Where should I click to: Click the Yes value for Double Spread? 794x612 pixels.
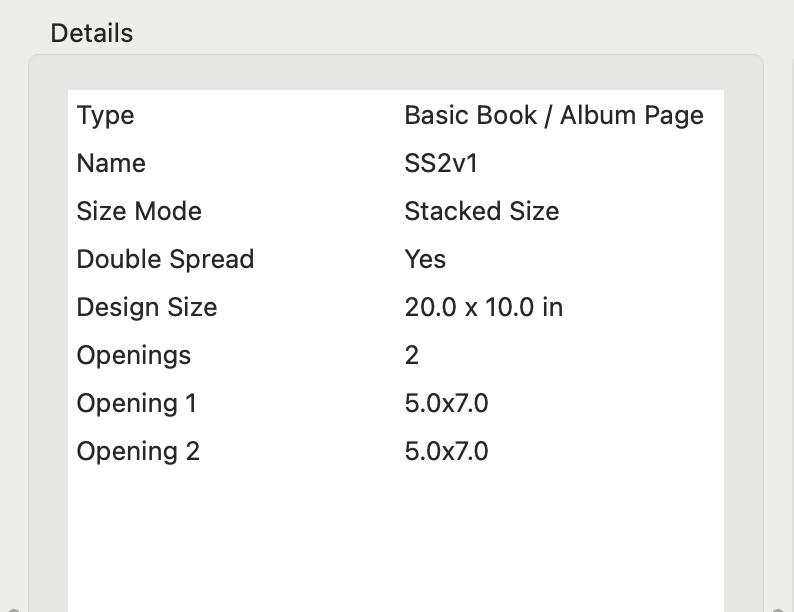[x=425, y=259]
